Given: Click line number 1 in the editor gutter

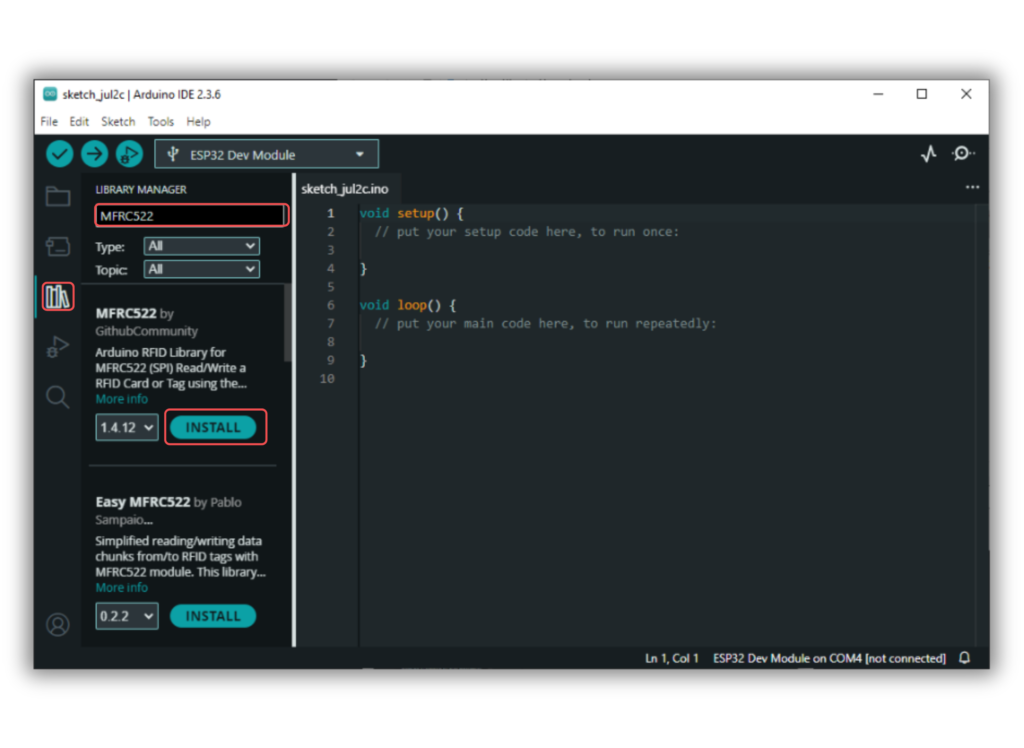Looking at the screenshot, I should tap(330, 213).
